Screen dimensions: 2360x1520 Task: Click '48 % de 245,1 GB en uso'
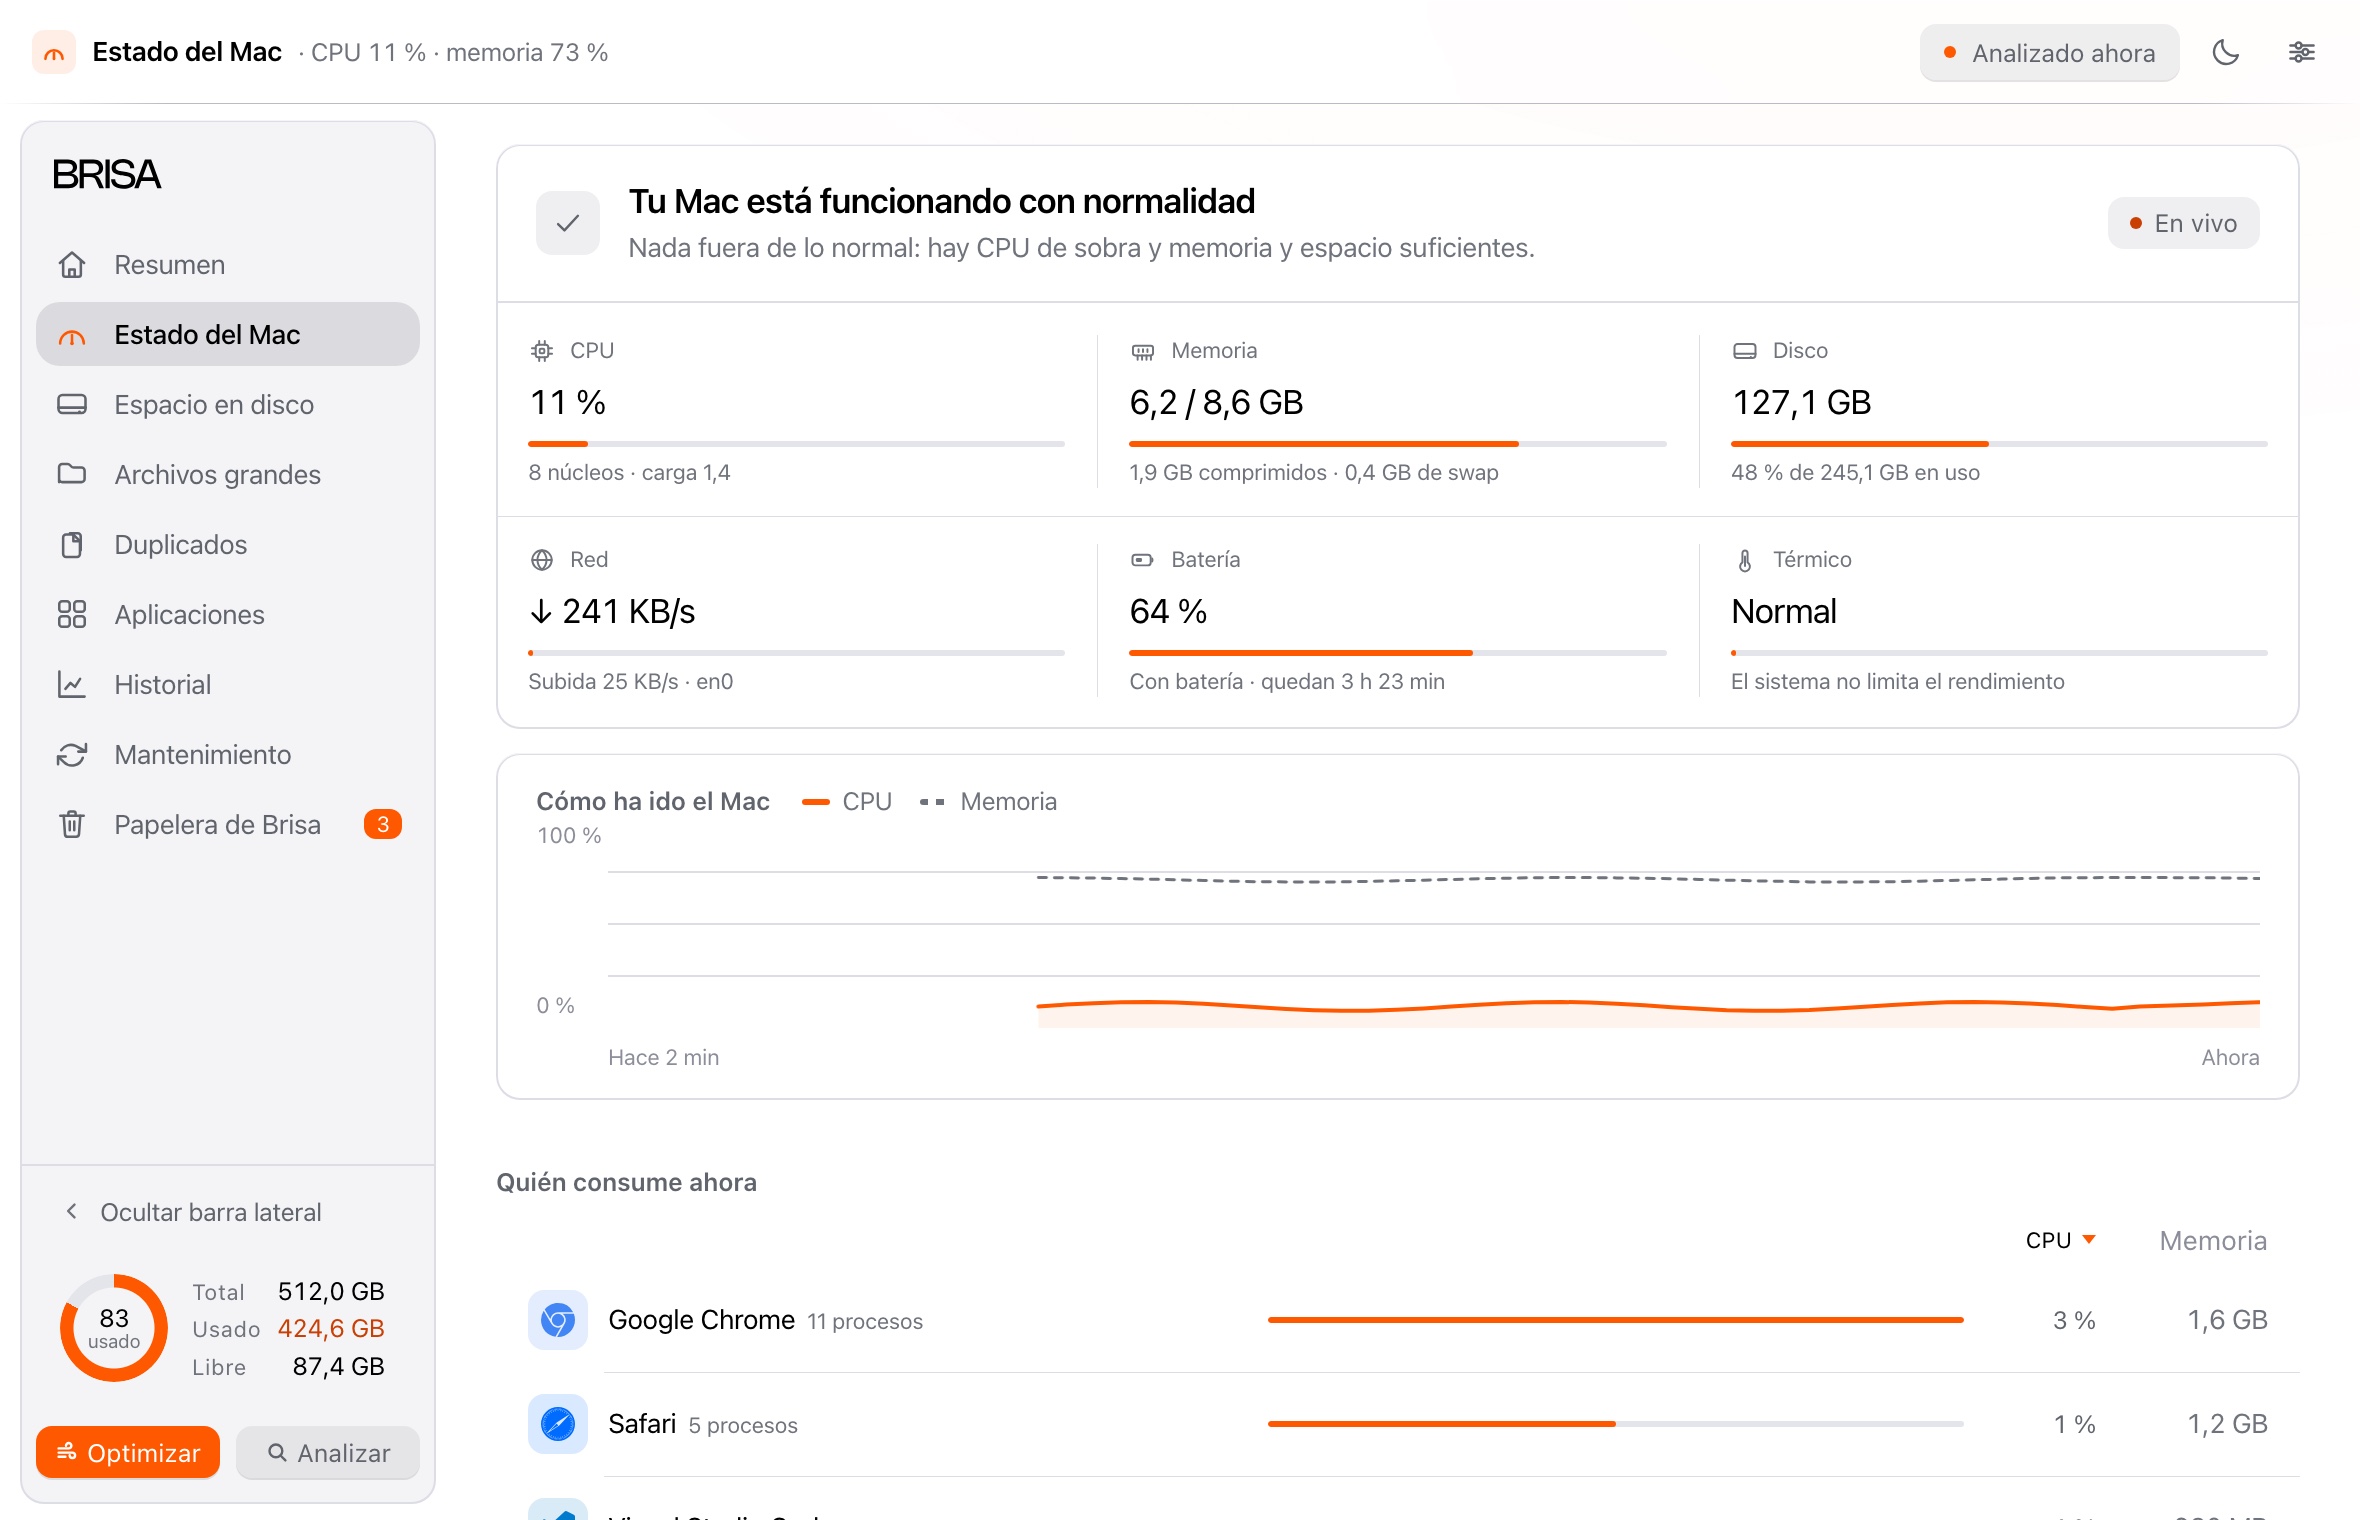coord(1855,472)
